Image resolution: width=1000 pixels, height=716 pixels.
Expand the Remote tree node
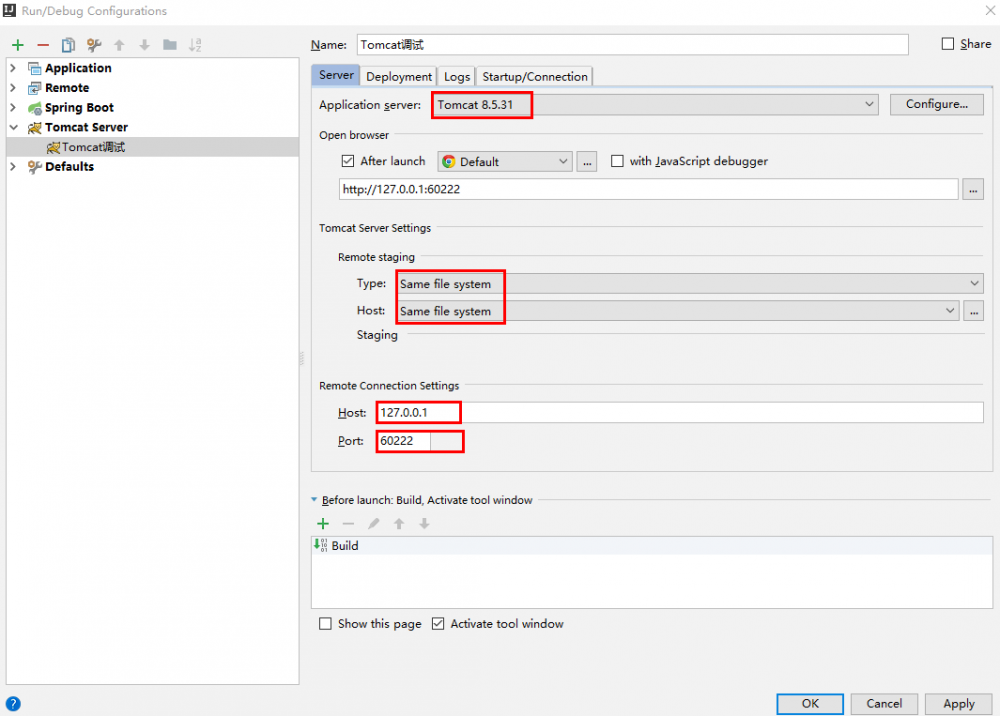coord(13,88)
